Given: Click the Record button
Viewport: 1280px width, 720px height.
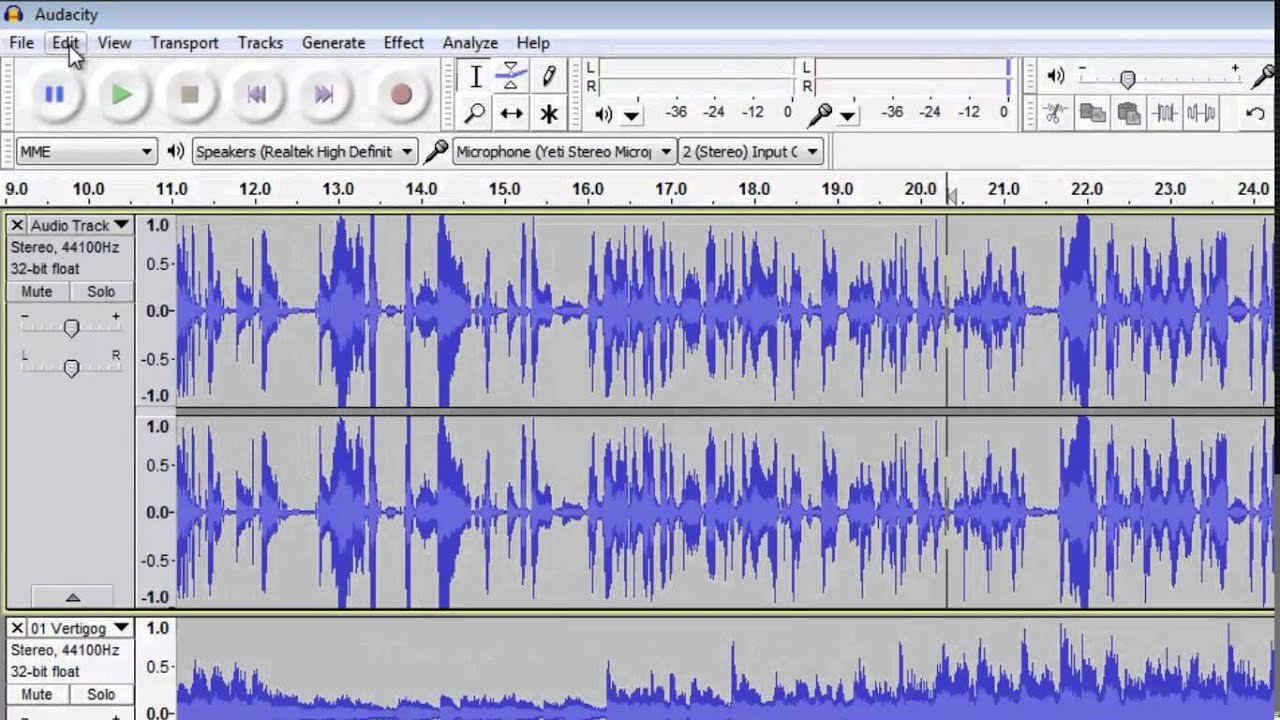Looking at the screenshot, I should [x=401, y=94].
